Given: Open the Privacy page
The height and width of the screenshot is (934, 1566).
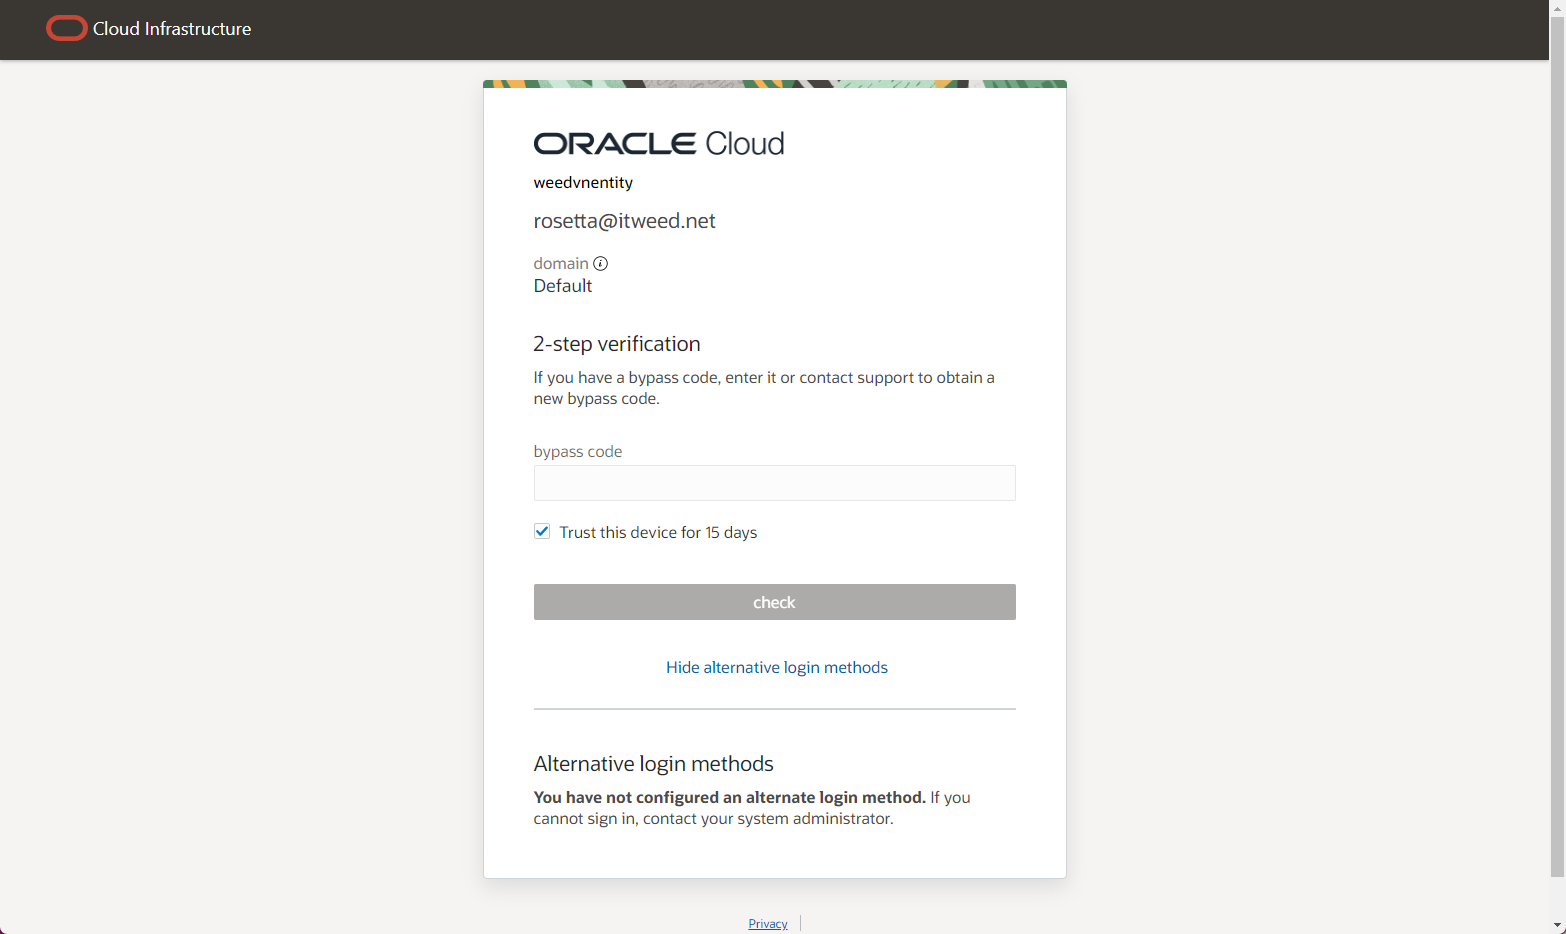Looking at the screenshot, I should (767, 923).
